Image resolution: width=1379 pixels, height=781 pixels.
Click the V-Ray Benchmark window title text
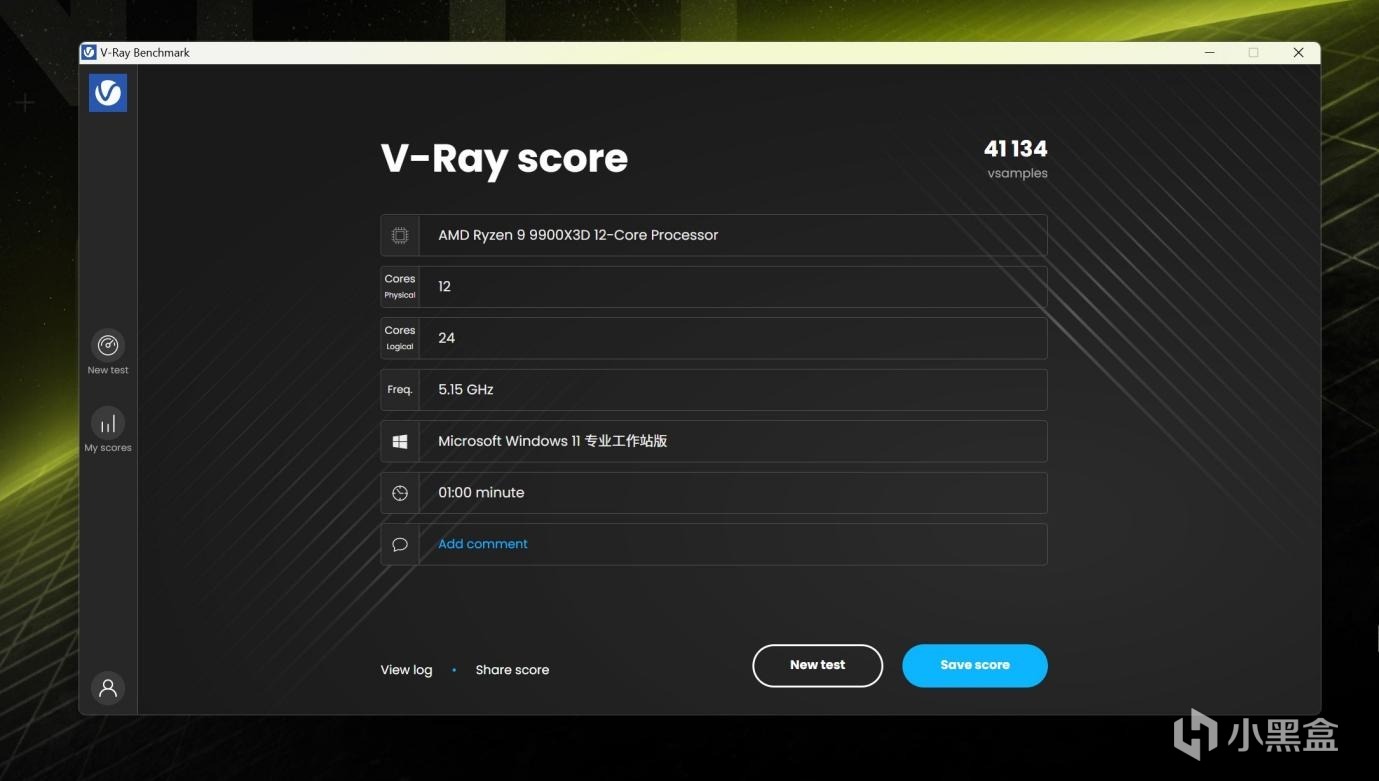click(x=145, y=53)
